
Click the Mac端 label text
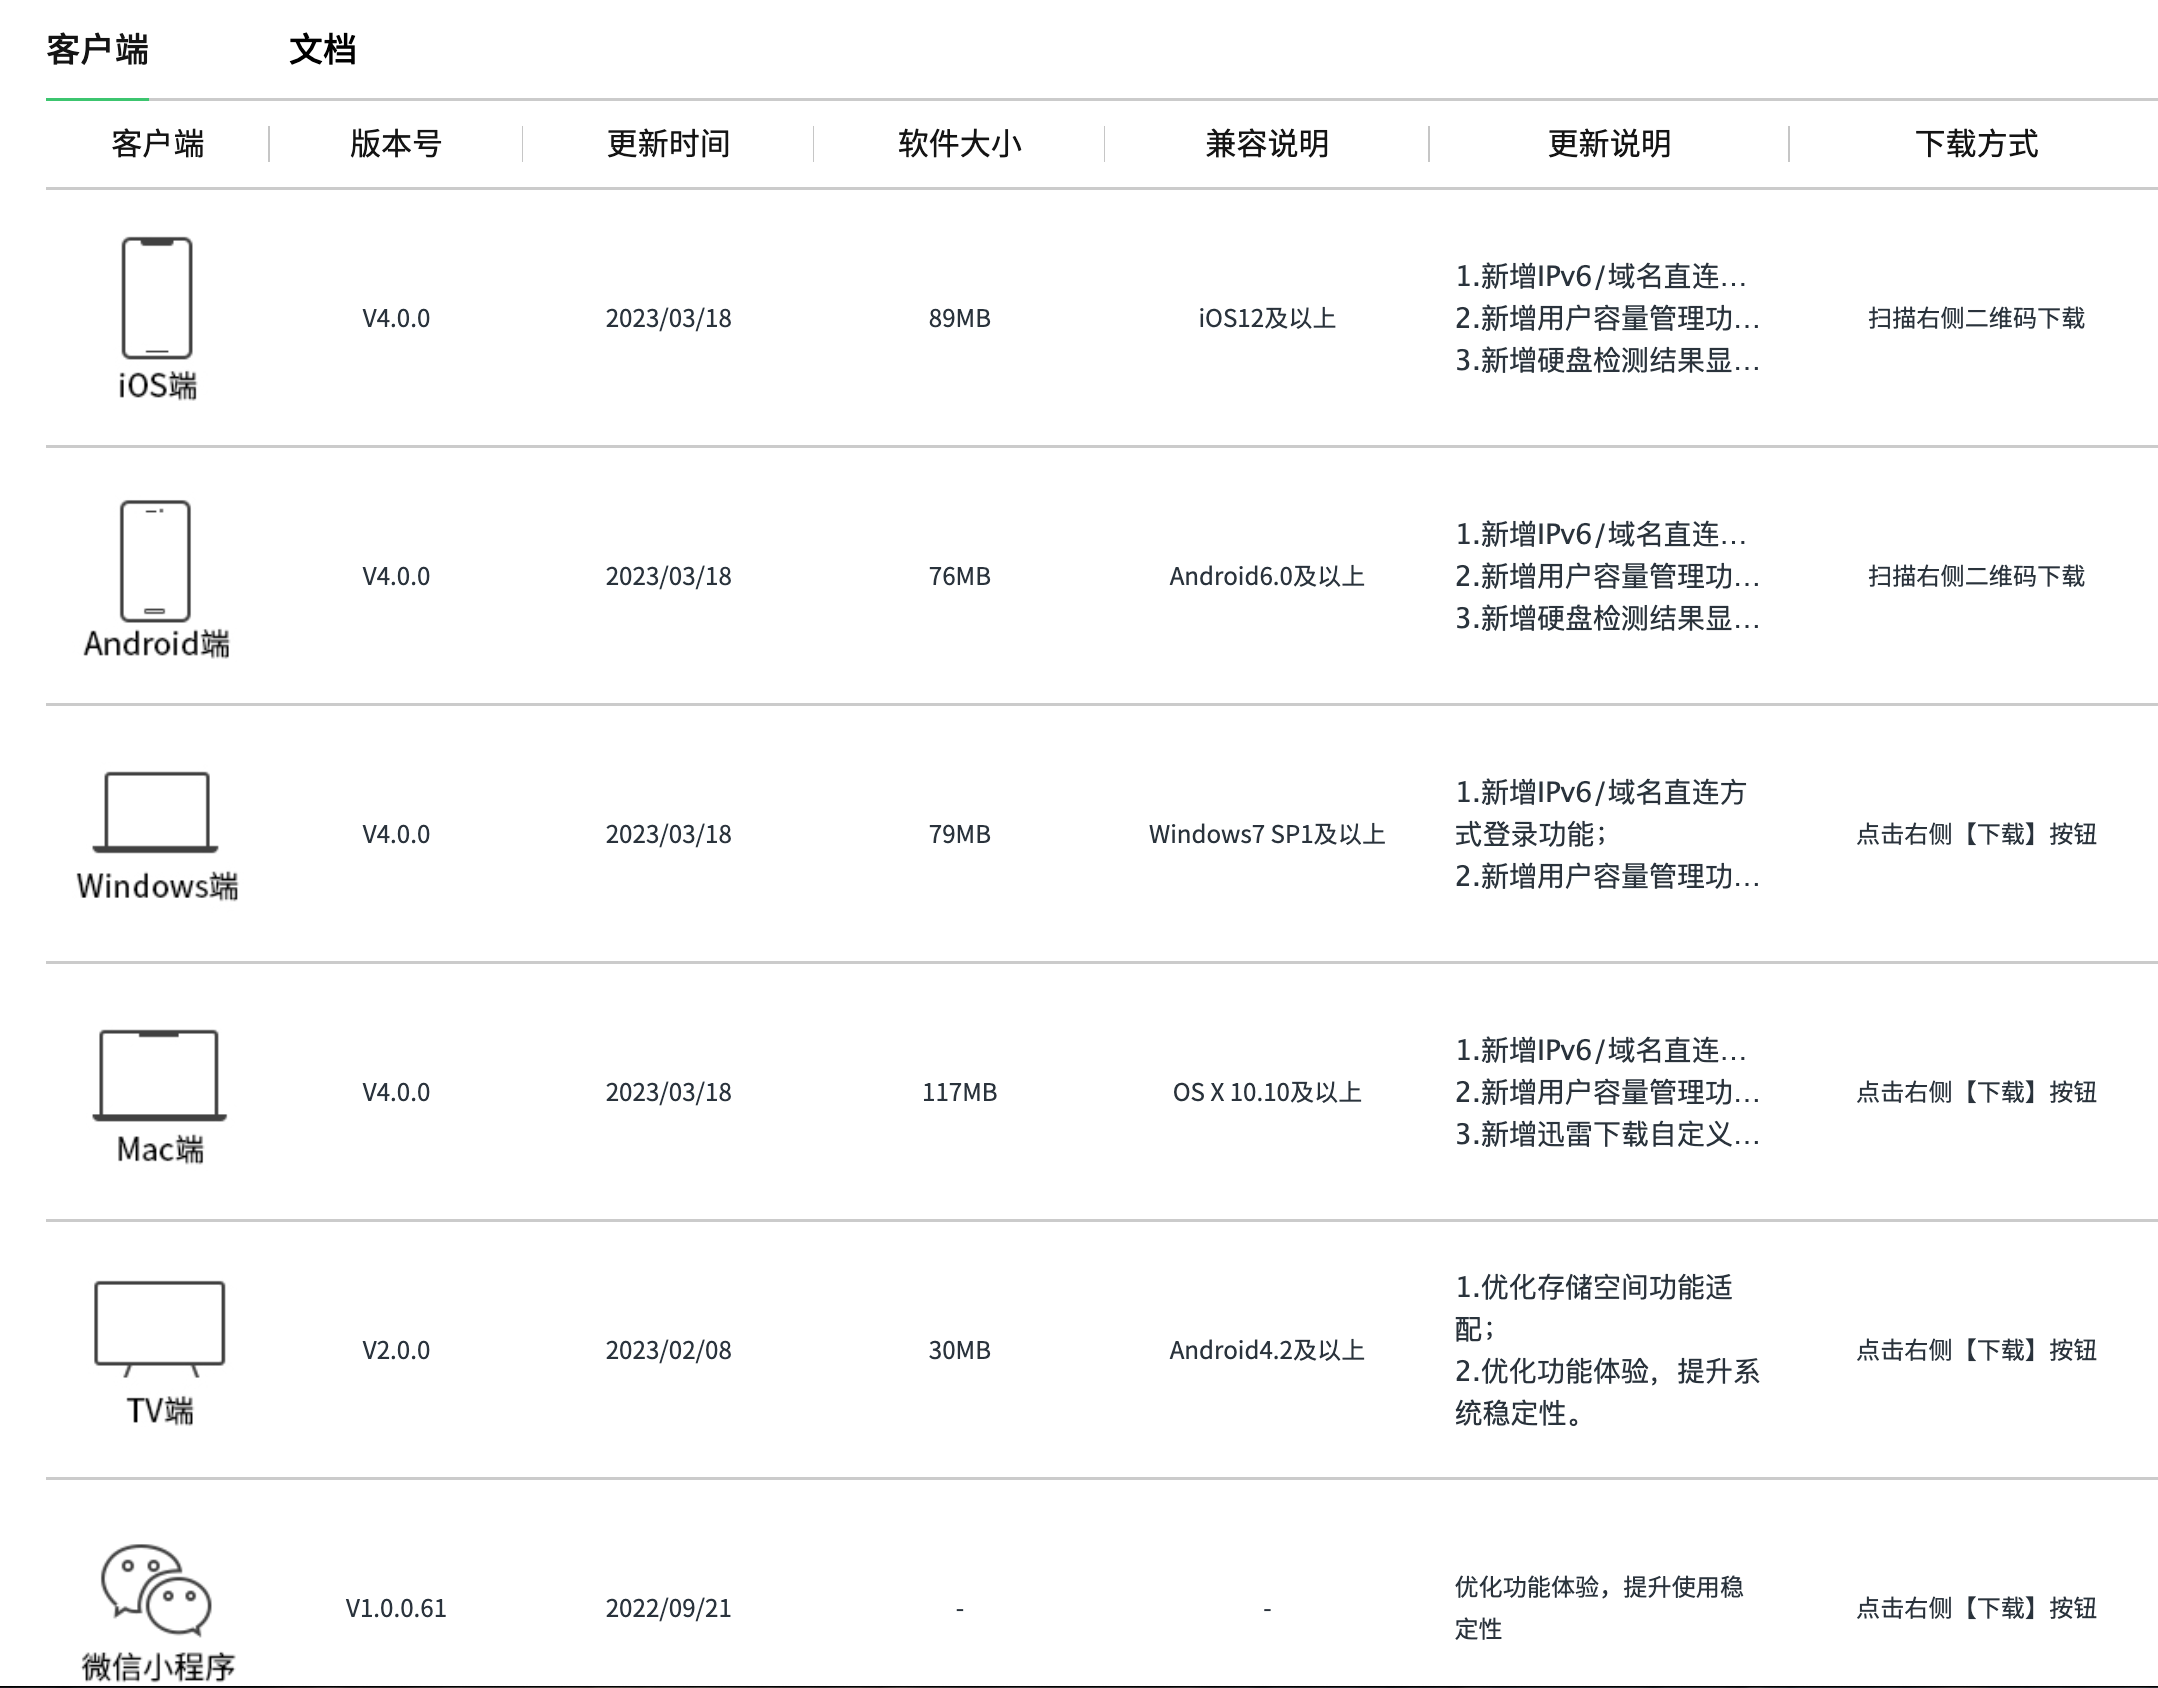[x=160, y=1150]
